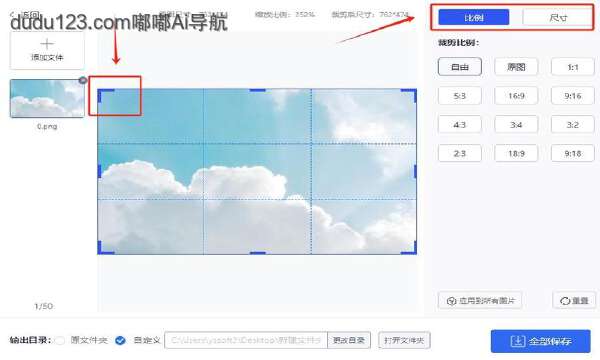Image resolution: width=600 pixels, height=360 pixels.
Task: Apply crop to all images
Action: 480,301
